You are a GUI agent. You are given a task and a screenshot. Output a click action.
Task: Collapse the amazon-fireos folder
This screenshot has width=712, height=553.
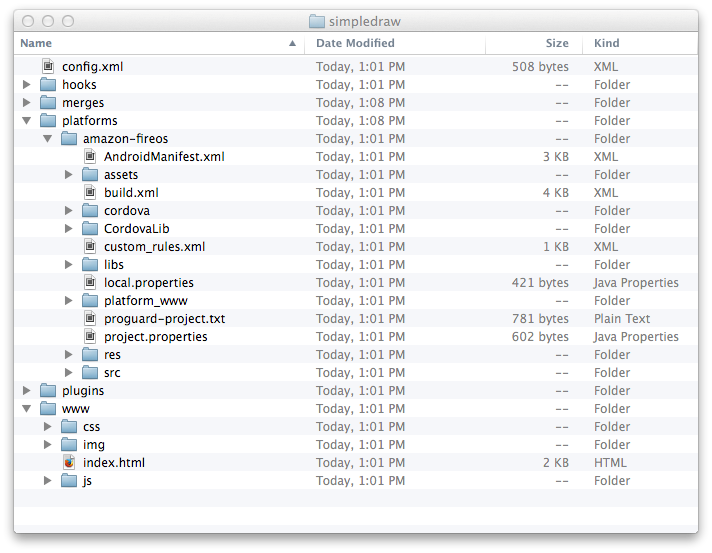[48, 139]
